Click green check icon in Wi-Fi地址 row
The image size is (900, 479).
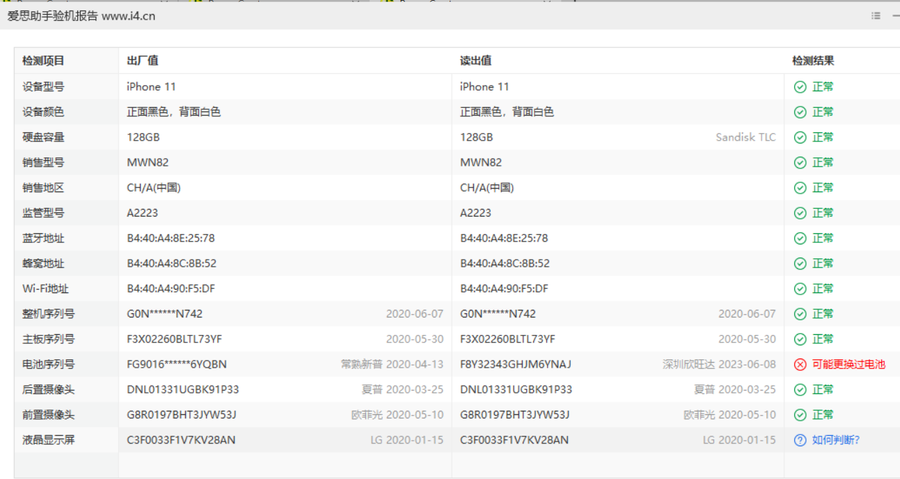tap(800, 289)
